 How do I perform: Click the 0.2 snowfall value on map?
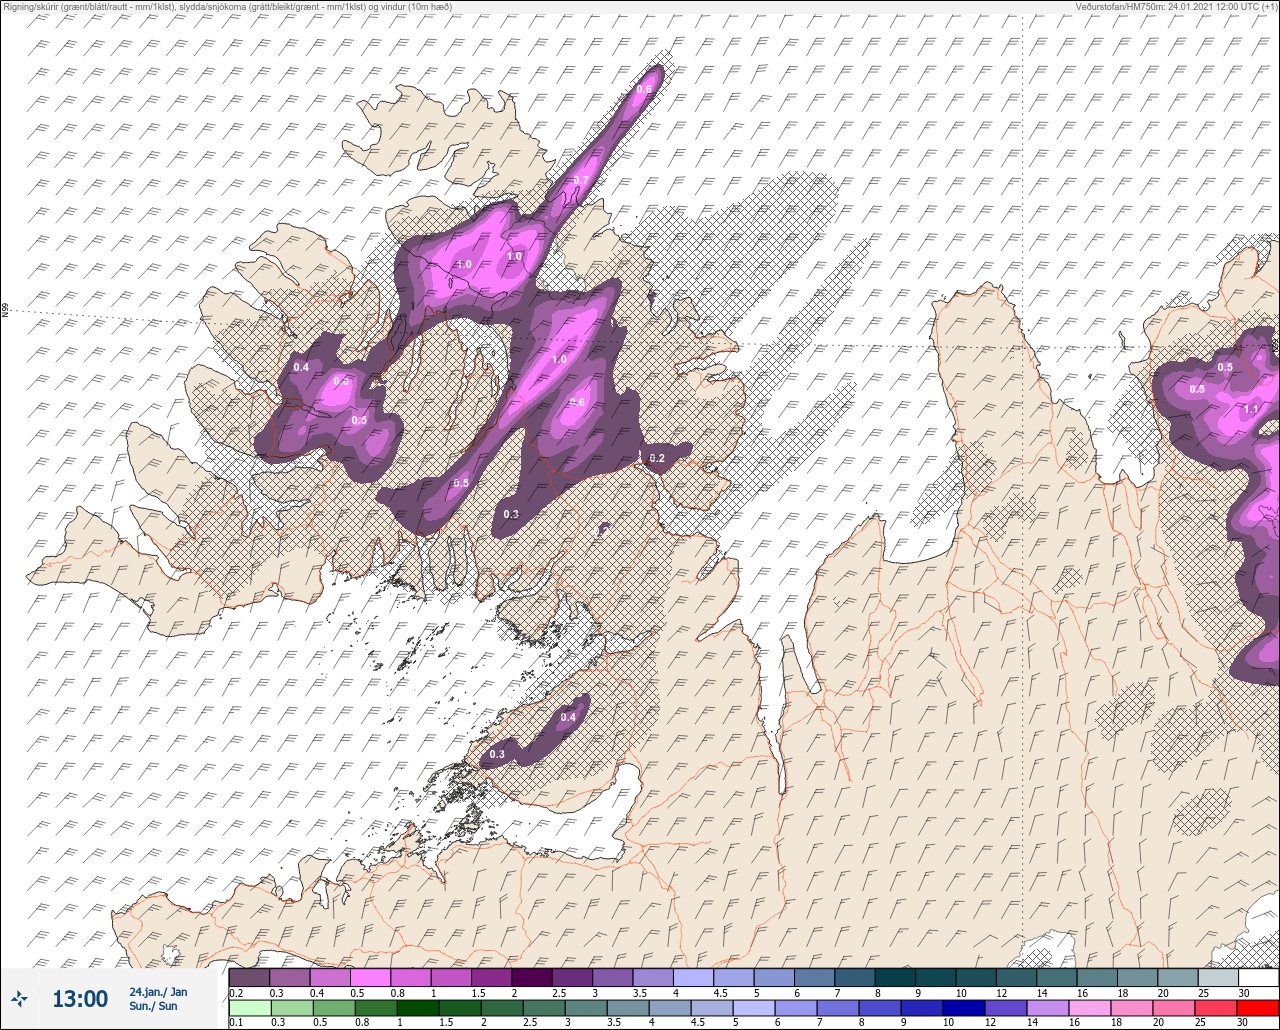pyautogui.click(x=656, y=458)
